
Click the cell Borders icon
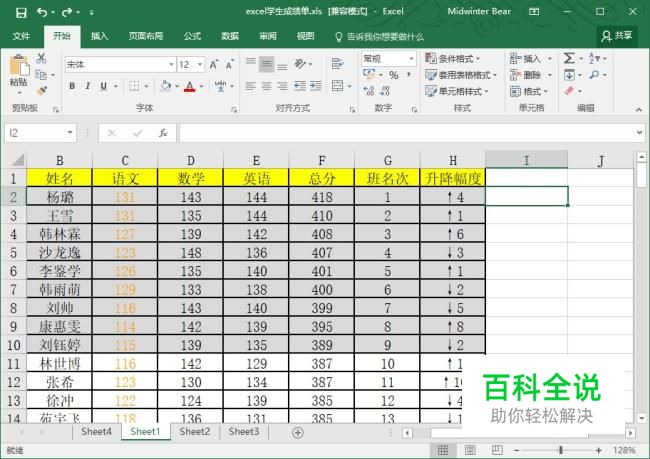[x=134, y=86]
